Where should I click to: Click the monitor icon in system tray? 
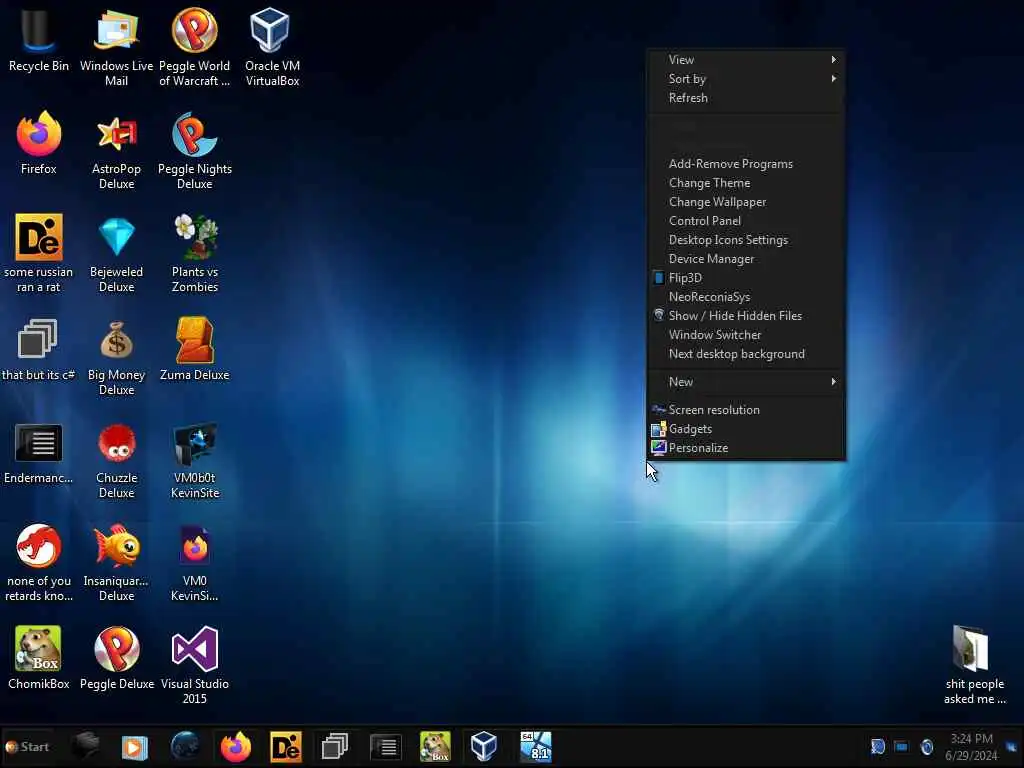coord(902,746)
